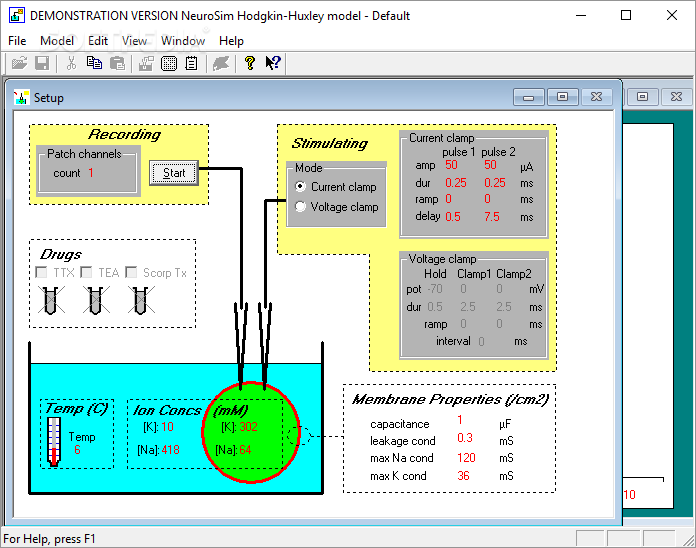Open the View menu
The height and width of the screenshot is (548, 696).
point(134,41)
